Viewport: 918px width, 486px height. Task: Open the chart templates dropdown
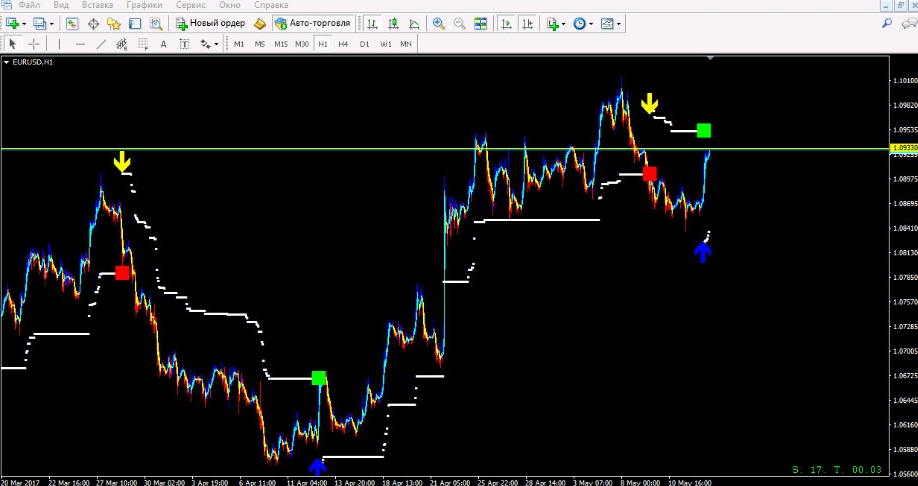tap(610, 23)
